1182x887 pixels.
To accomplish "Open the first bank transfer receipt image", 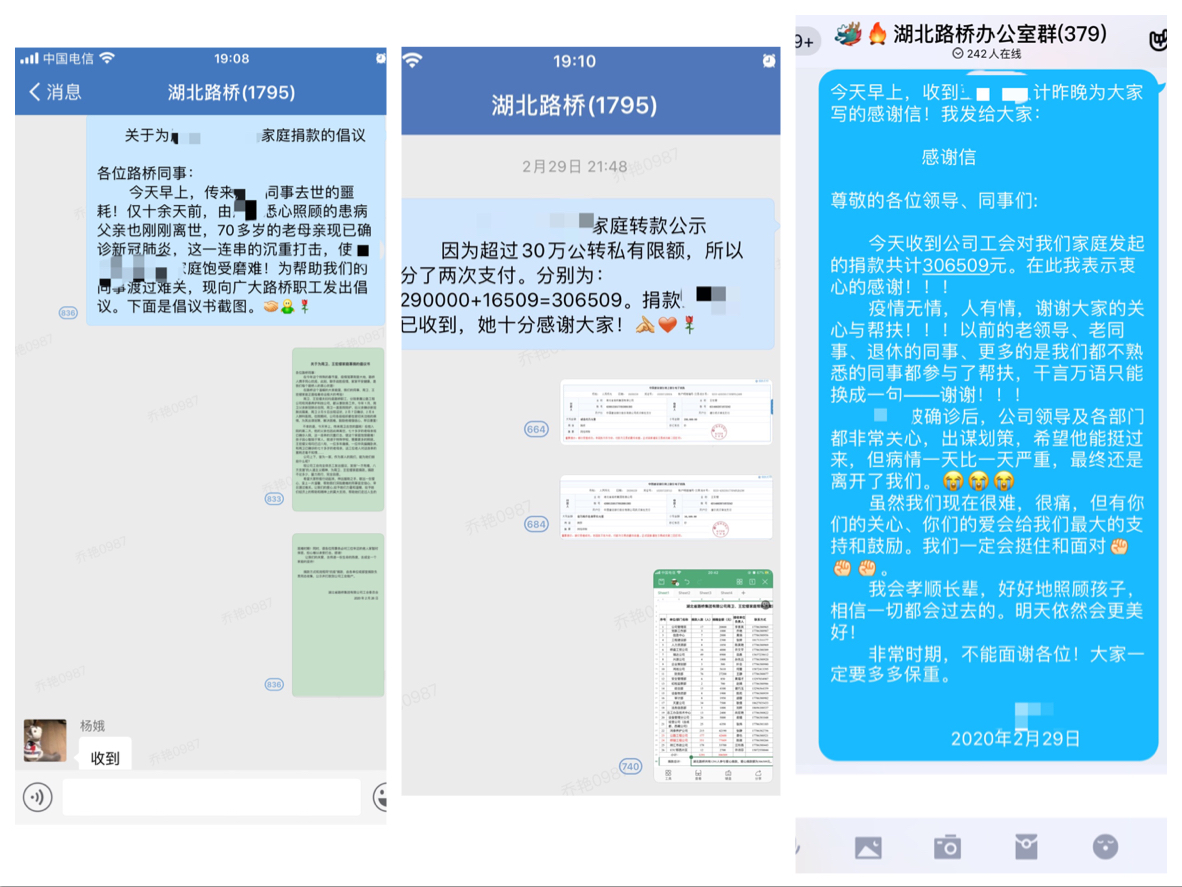I will click(x=665, y=411).
